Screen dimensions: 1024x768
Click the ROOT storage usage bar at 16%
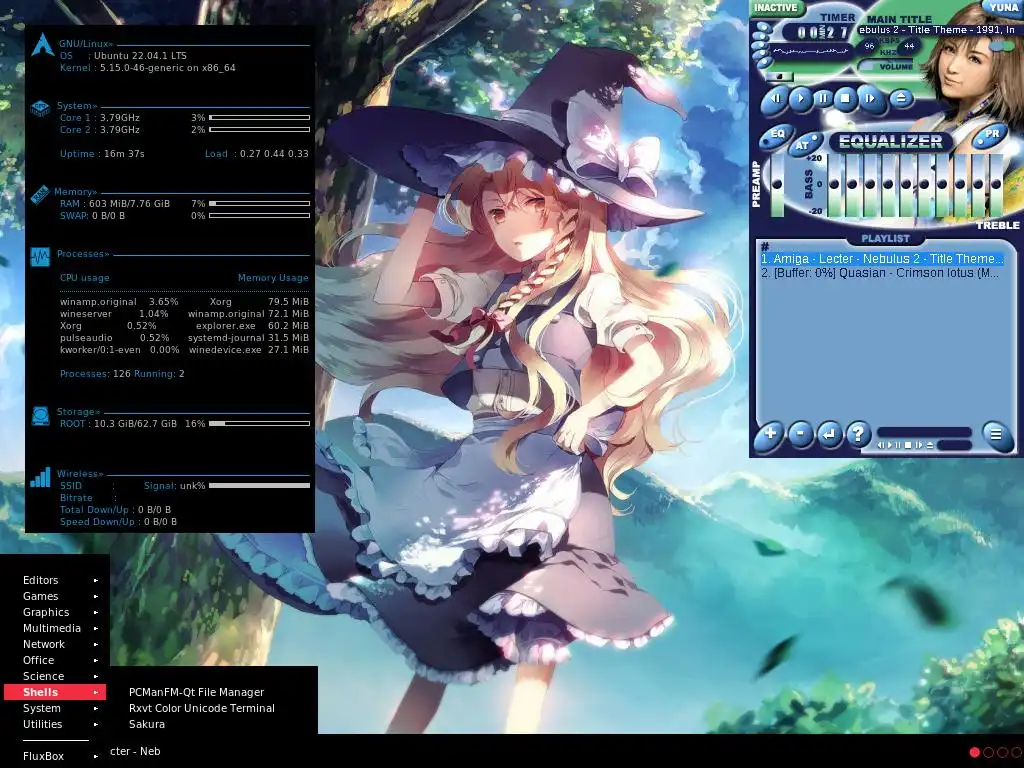(259, 423)
